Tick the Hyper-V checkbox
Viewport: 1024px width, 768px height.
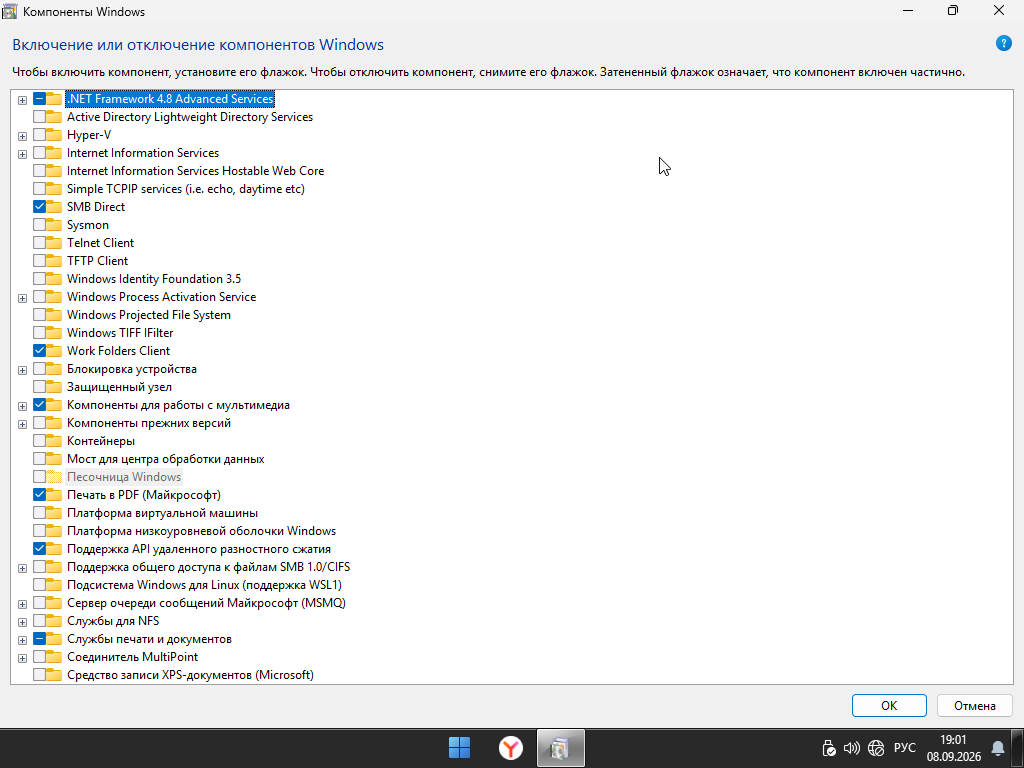pyautogui.click(x=39, y=135)
